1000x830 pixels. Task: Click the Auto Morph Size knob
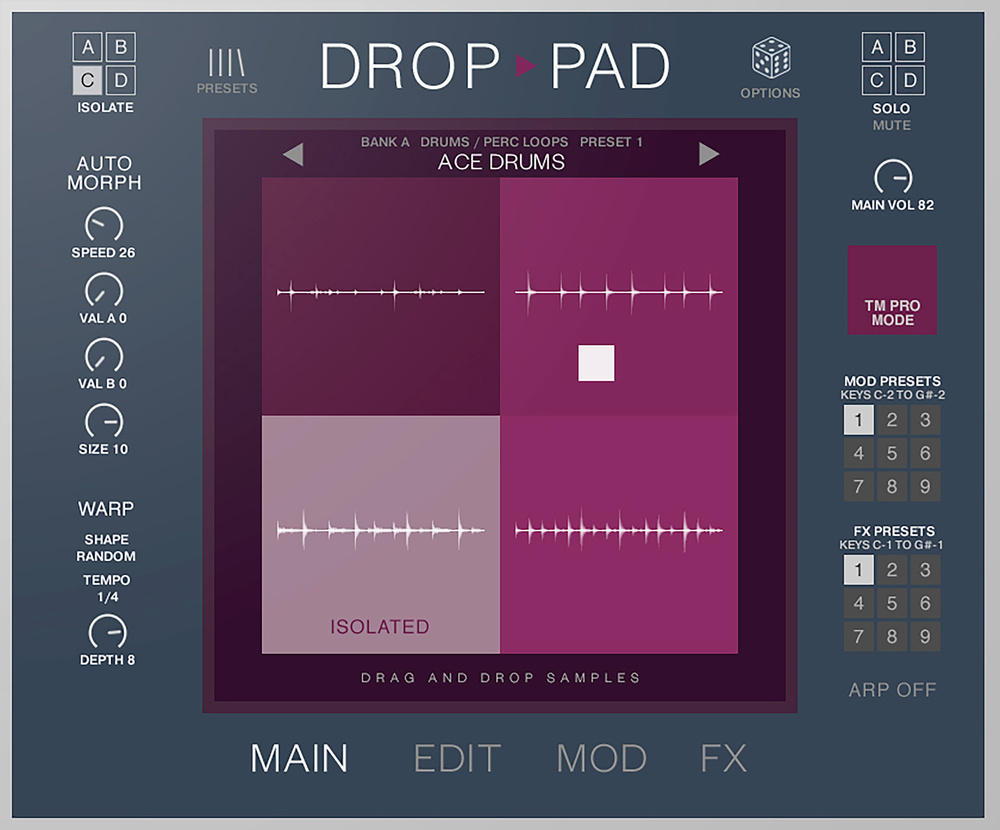click(x=104, y=420)
